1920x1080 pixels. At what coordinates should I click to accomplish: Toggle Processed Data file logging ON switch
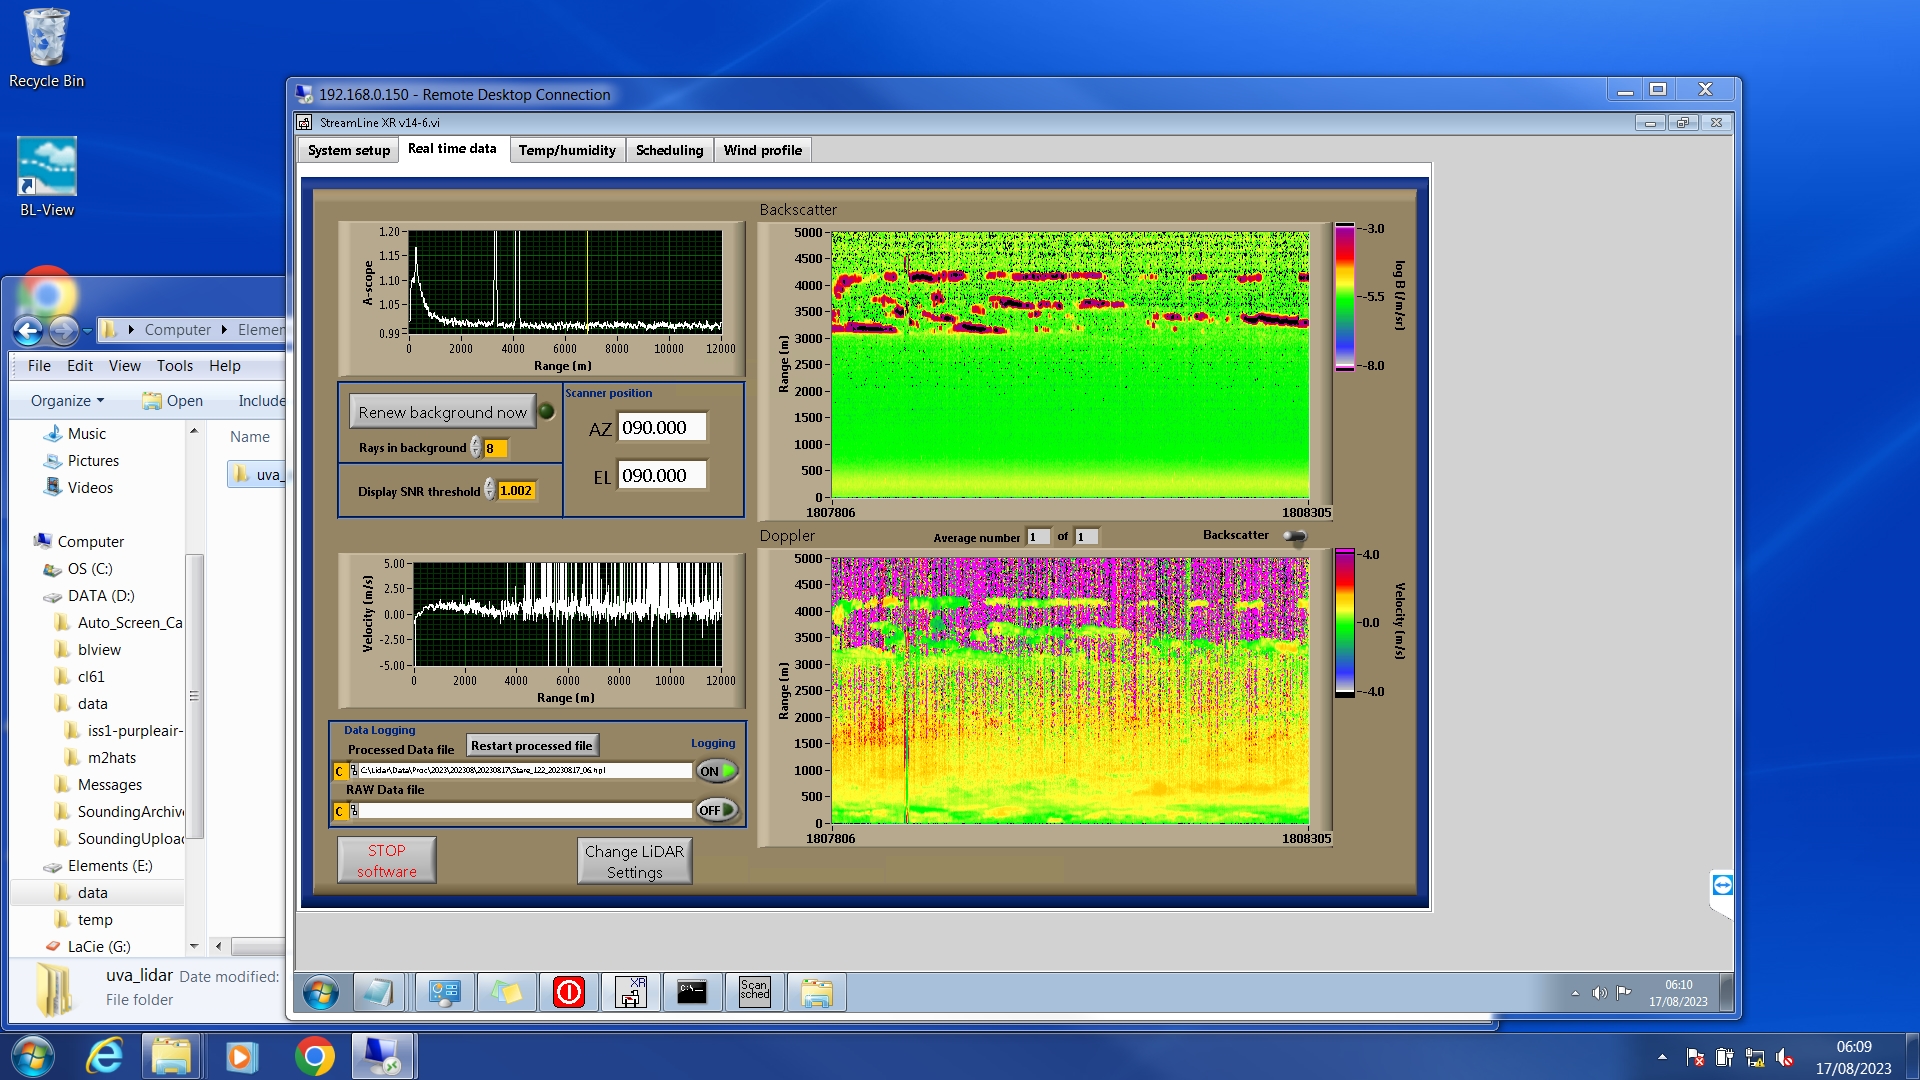pyautogui.click(x=717, y=771)
